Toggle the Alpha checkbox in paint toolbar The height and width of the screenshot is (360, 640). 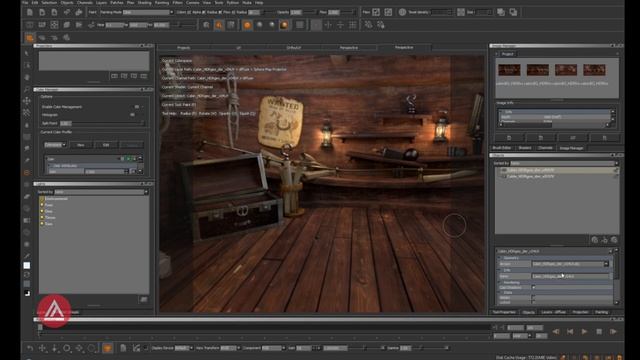[x=204, y=12]
